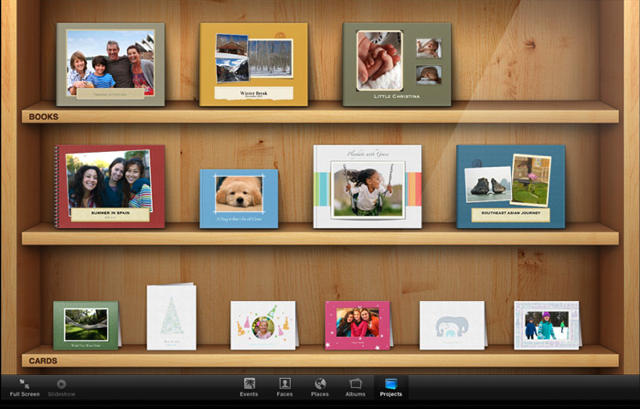
Task: Open the small blue puppy book
Action: [239, 199]
